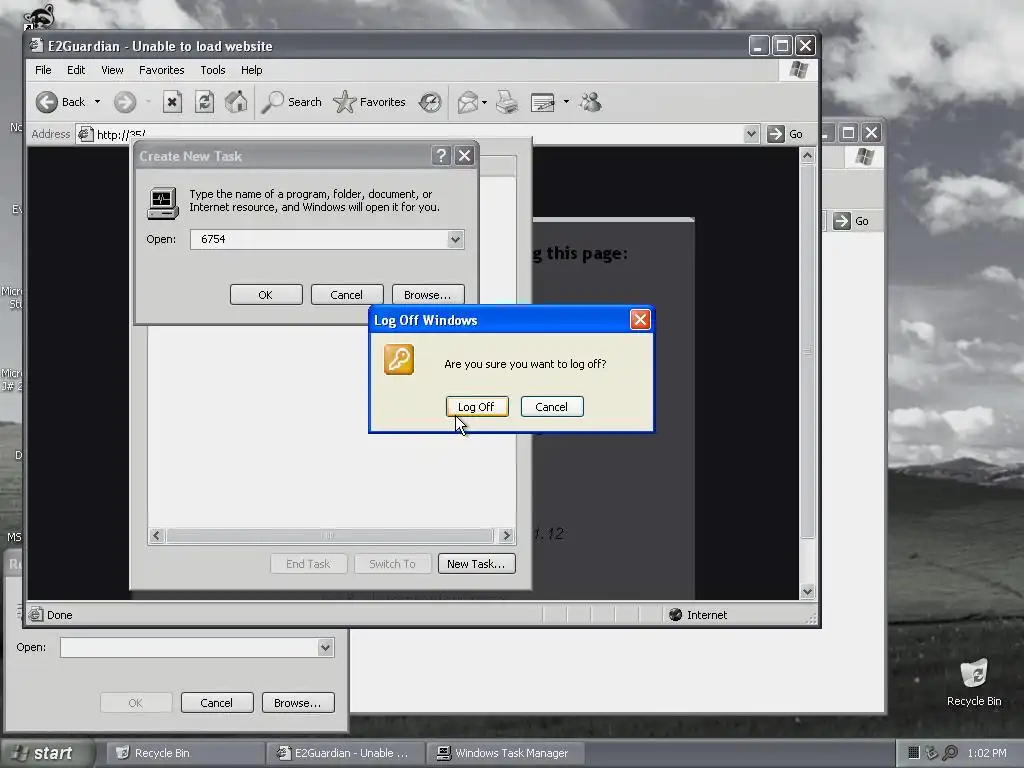
Task: Stop page loading with the Stop icon
Action: (172, 102)
